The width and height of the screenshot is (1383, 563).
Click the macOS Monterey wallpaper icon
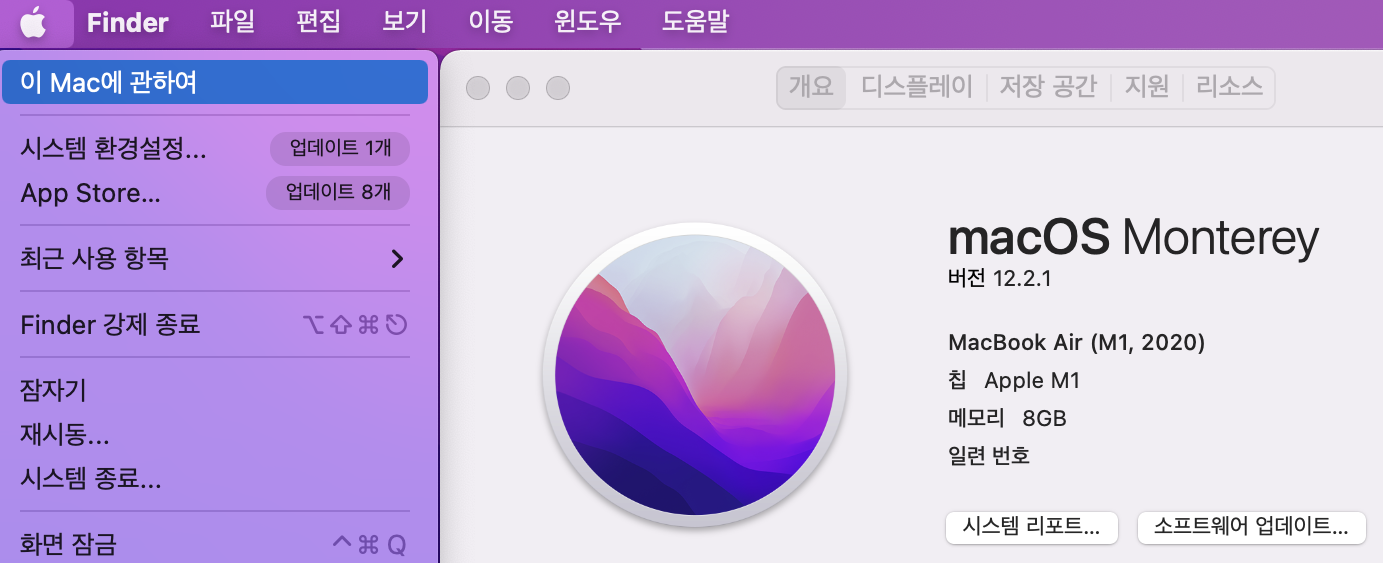[x=696, y=375]
